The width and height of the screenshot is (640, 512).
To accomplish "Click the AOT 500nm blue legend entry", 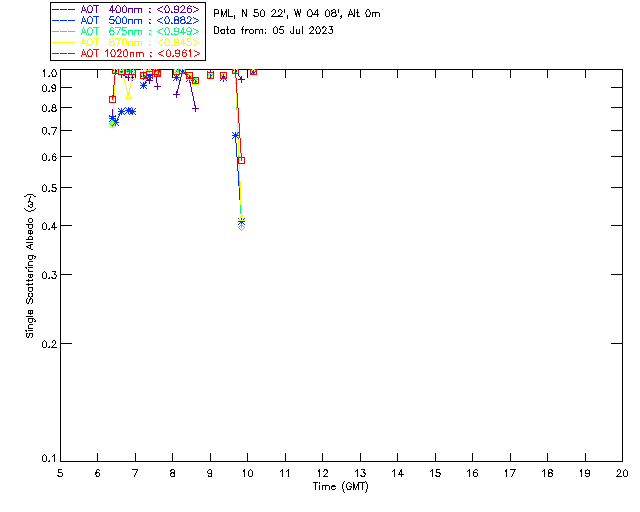I will [127, 20].
